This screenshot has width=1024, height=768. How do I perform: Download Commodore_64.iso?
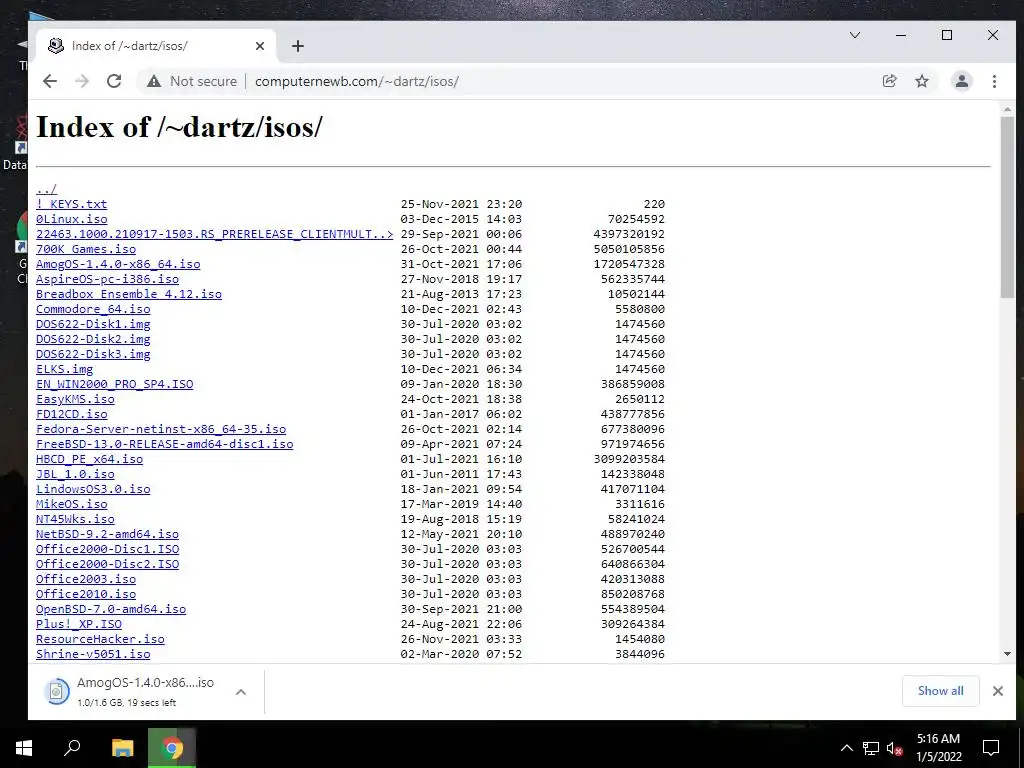93,310
